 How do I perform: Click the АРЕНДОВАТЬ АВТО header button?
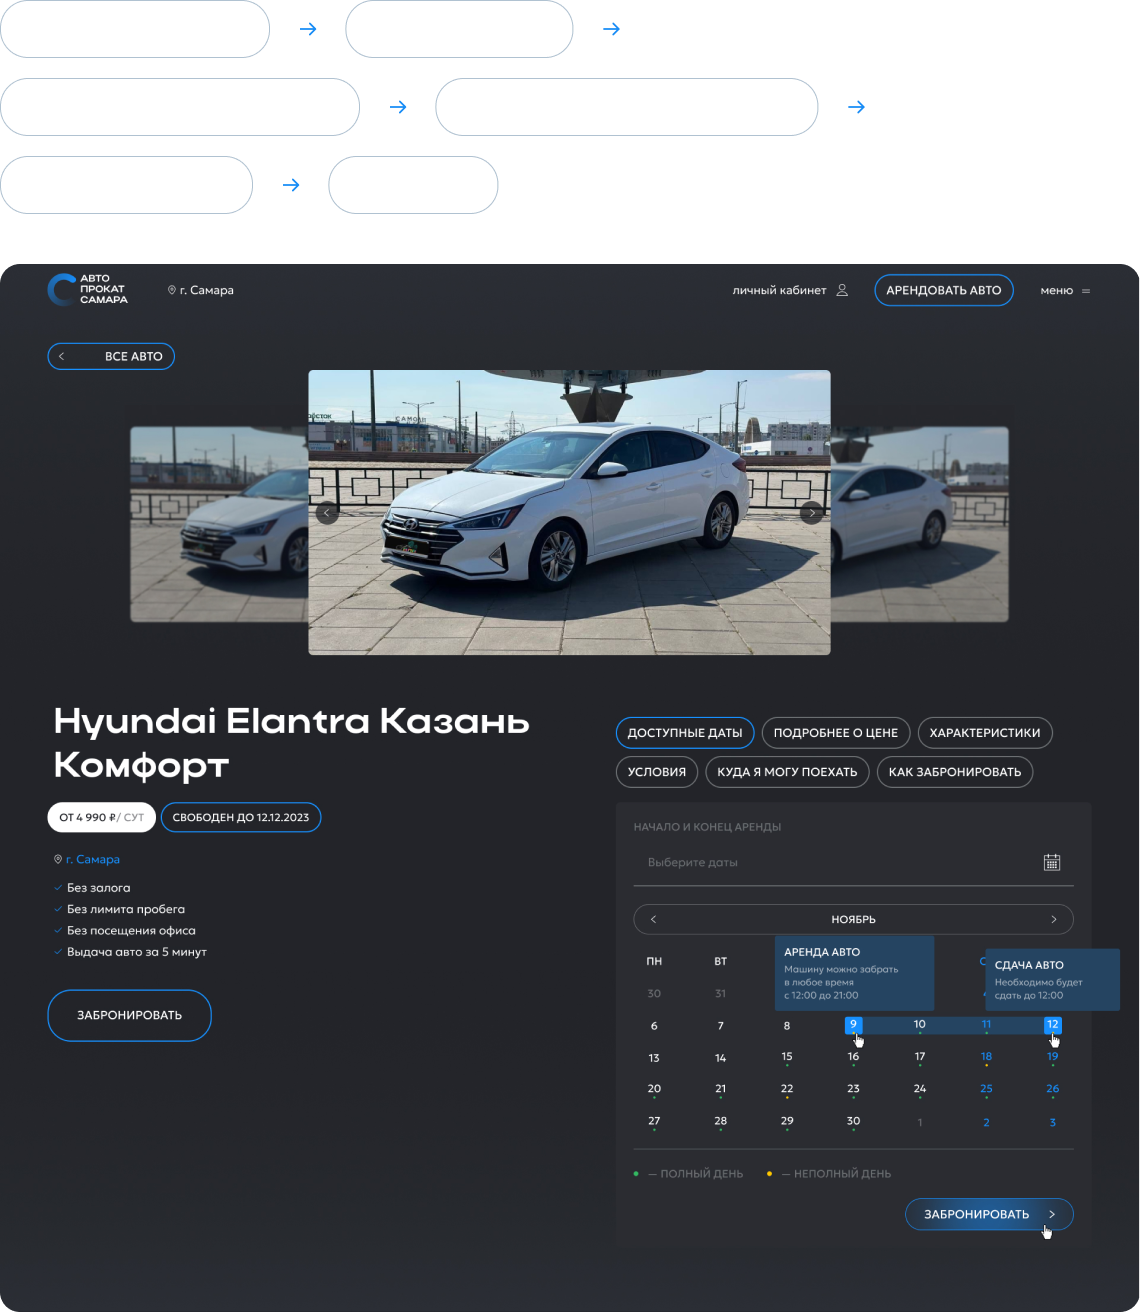click(944, 290)
